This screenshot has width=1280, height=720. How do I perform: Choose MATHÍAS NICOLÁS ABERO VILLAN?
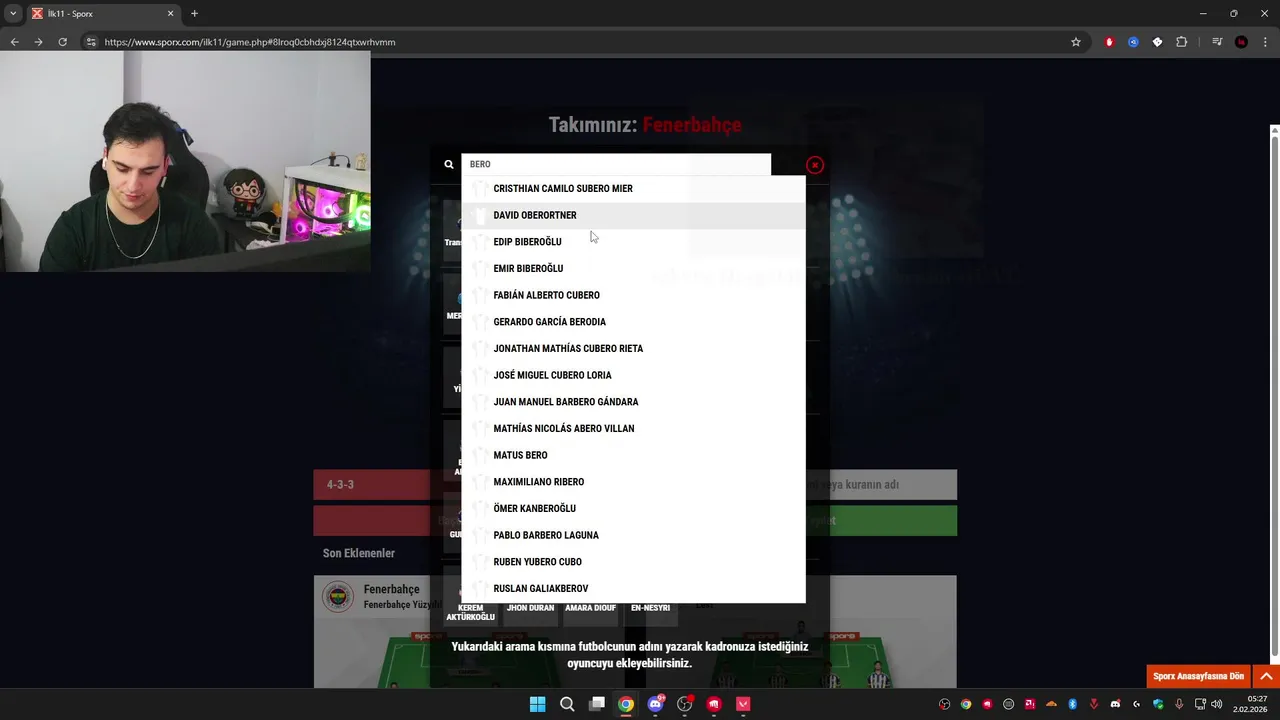tap(634, 428)
